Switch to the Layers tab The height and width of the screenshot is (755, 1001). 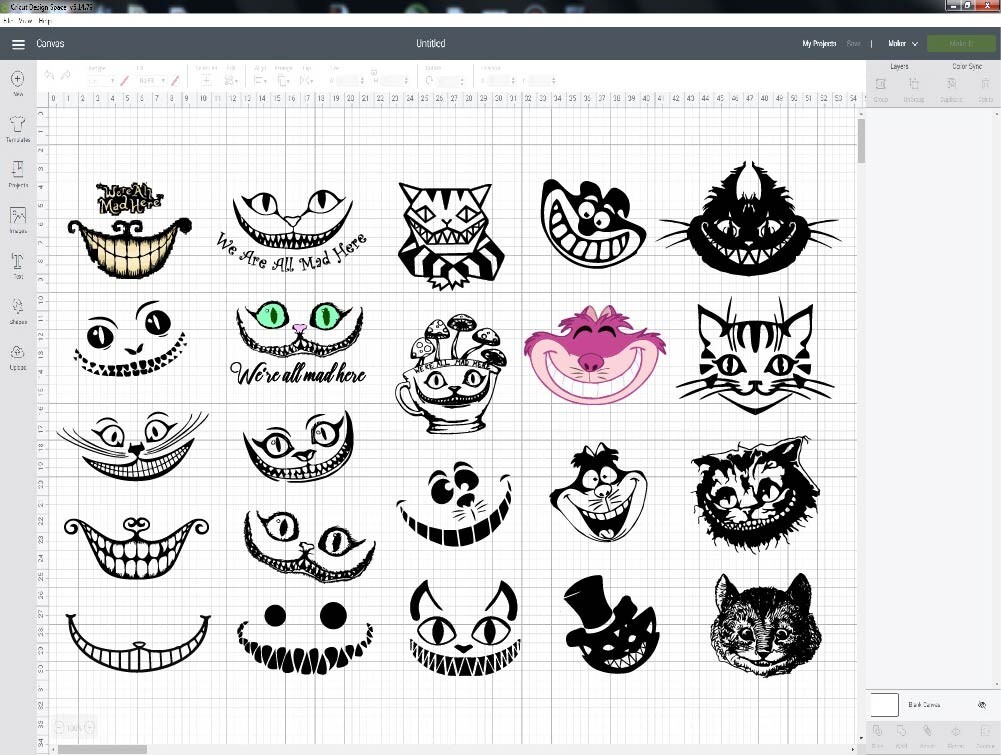(899, 66)
